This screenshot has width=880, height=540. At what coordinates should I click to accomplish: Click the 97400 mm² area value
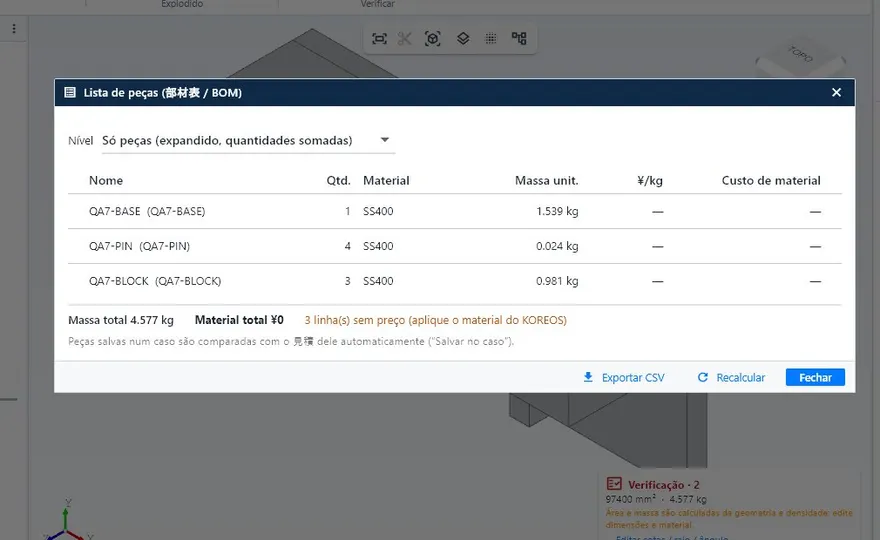pyautogui.click(x=630, y=499)
